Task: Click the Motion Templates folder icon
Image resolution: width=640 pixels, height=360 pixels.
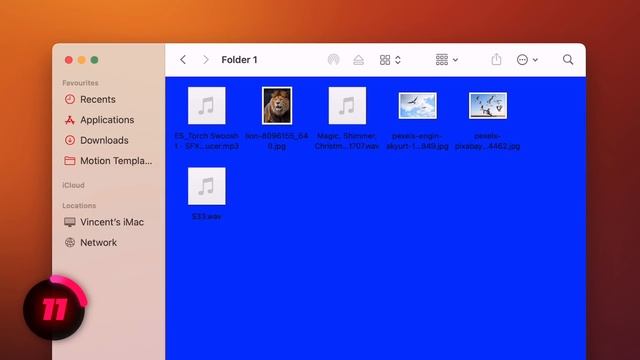Action: tap(70, 160)
